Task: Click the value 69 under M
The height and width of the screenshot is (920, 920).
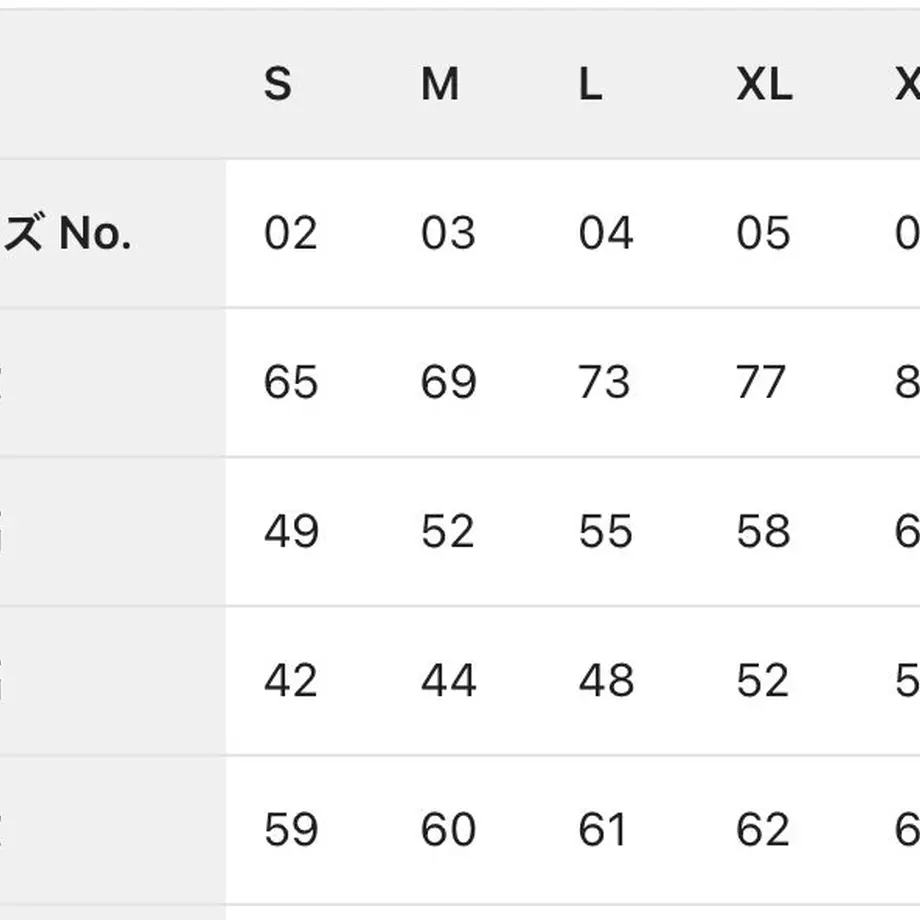Action: (449, 382)
